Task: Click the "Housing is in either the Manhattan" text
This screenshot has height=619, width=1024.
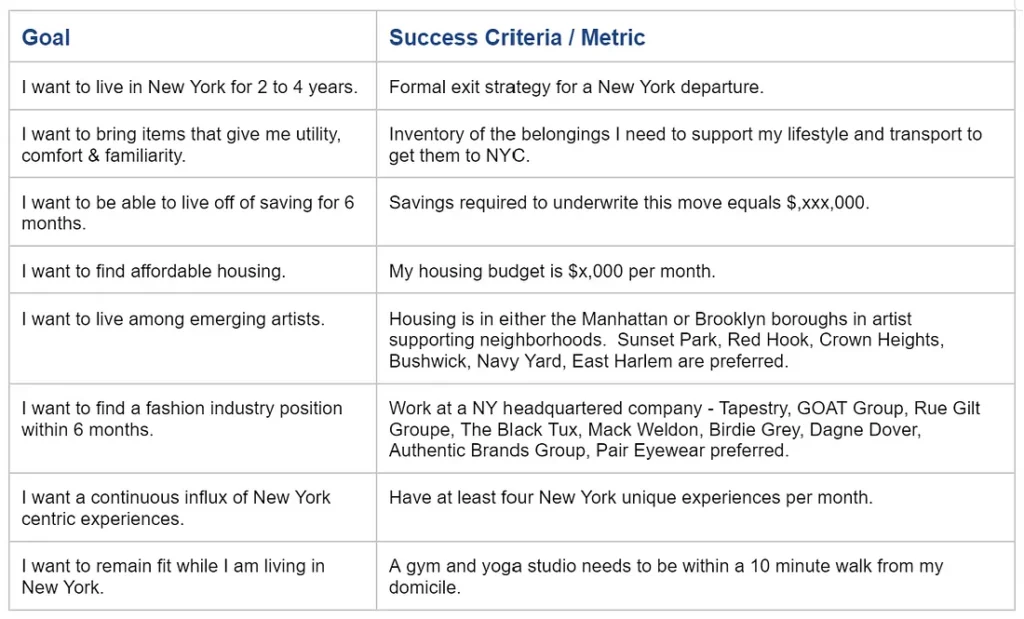Action: tap(650, 320)
